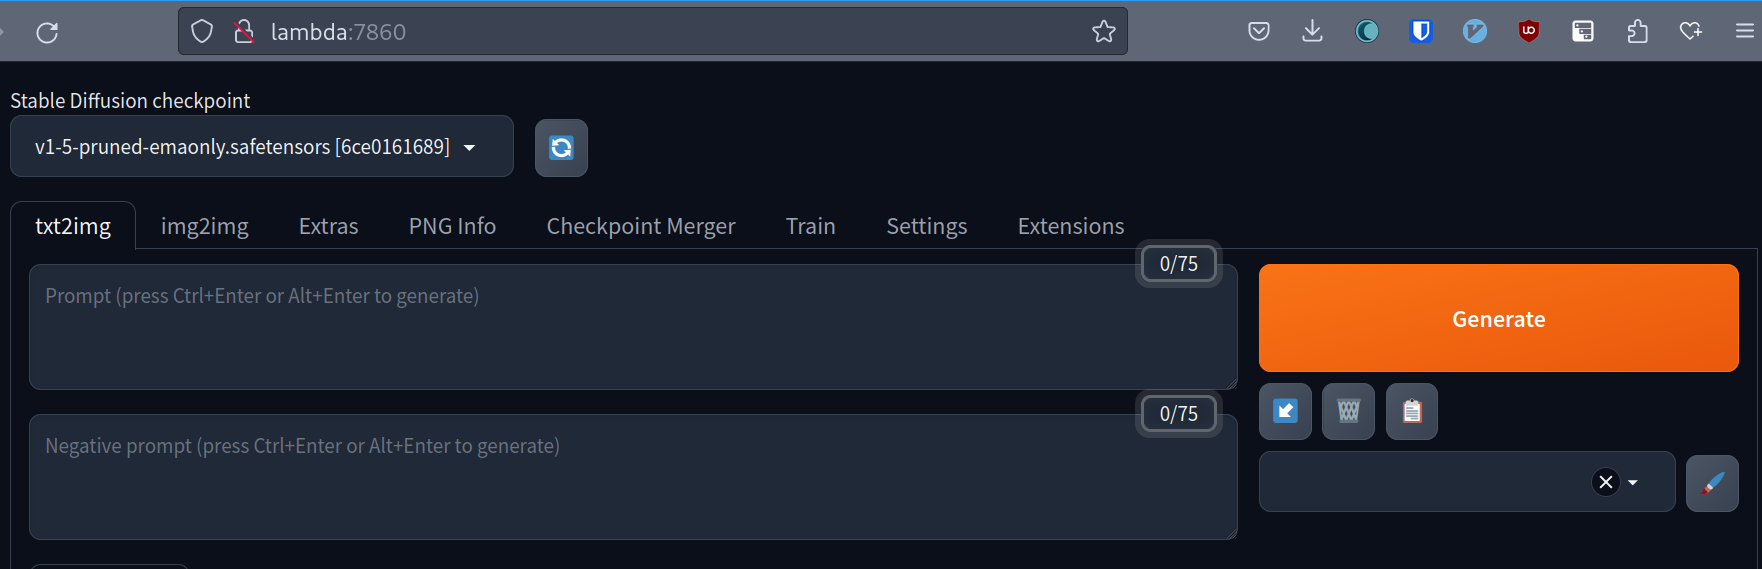Open the Firefox hamburger menu

pyautogui.click(x=1744, y=31)
